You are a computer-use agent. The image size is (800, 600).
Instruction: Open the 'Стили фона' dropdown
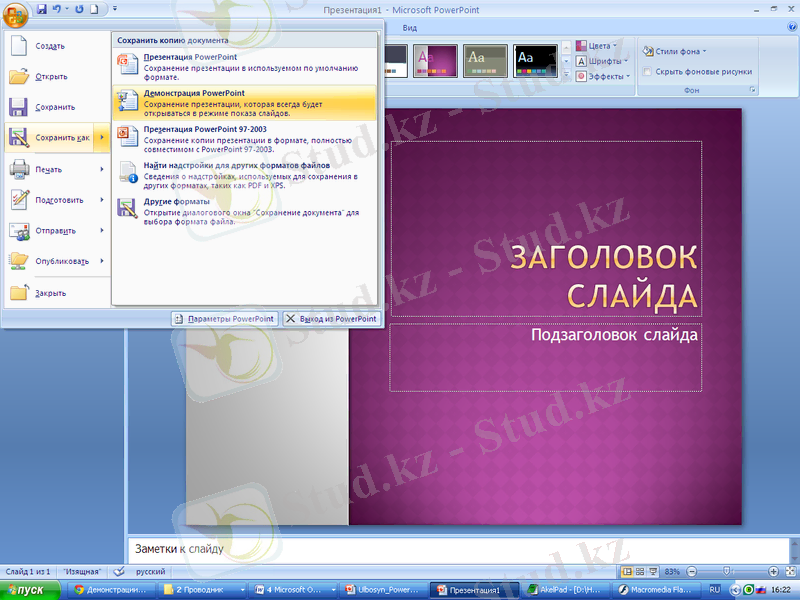coord(675,51)
